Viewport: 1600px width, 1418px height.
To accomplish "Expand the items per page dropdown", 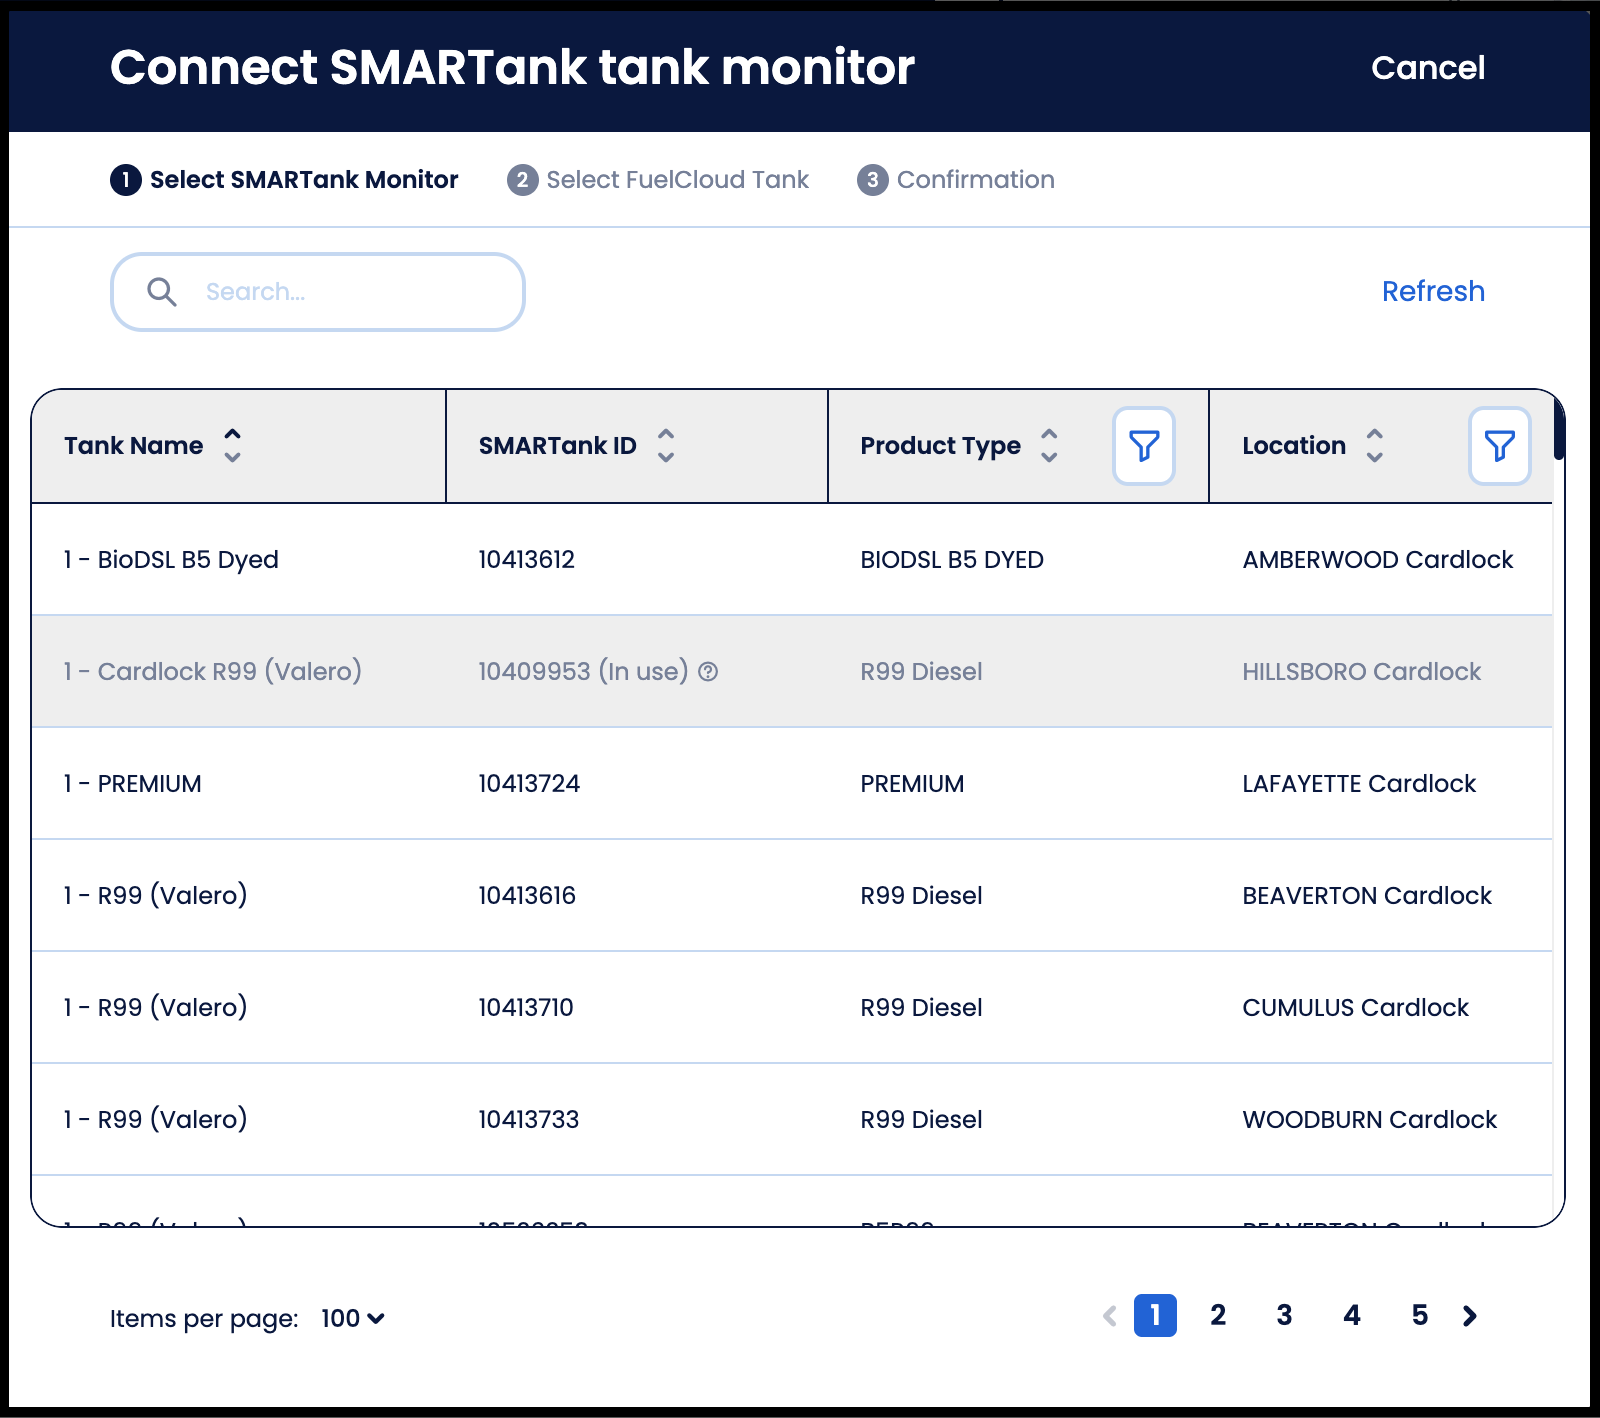I will (353, 1319).
